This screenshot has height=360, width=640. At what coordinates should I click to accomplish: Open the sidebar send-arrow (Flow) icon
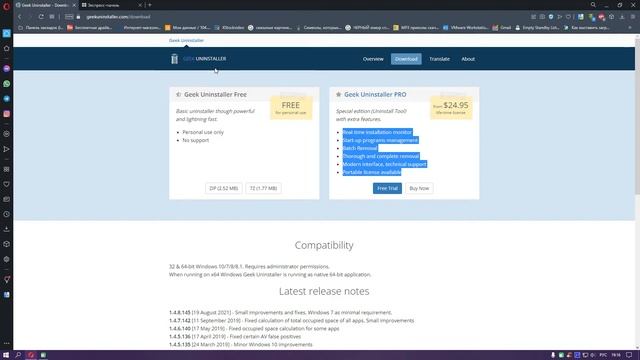click(7, 149)
